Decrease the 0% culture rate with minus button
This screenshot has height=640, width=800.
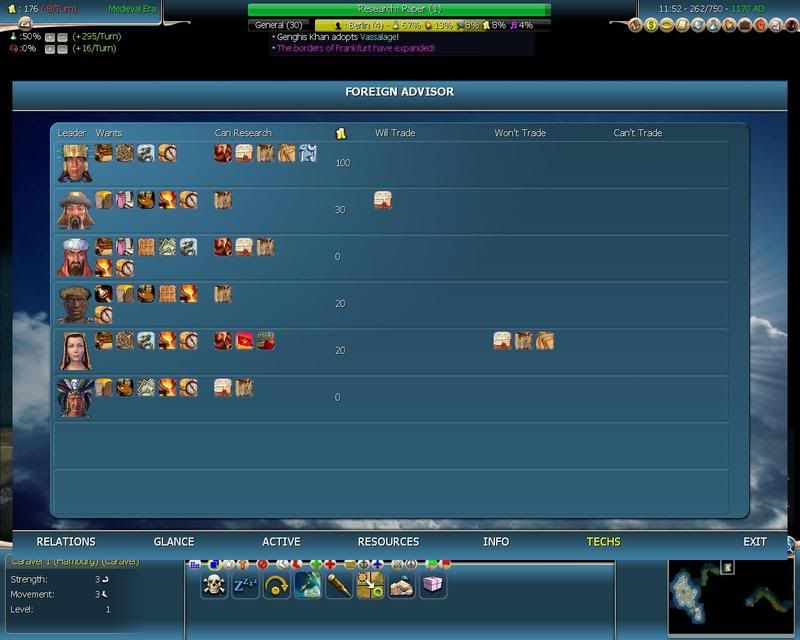click(x=62, y=50)
